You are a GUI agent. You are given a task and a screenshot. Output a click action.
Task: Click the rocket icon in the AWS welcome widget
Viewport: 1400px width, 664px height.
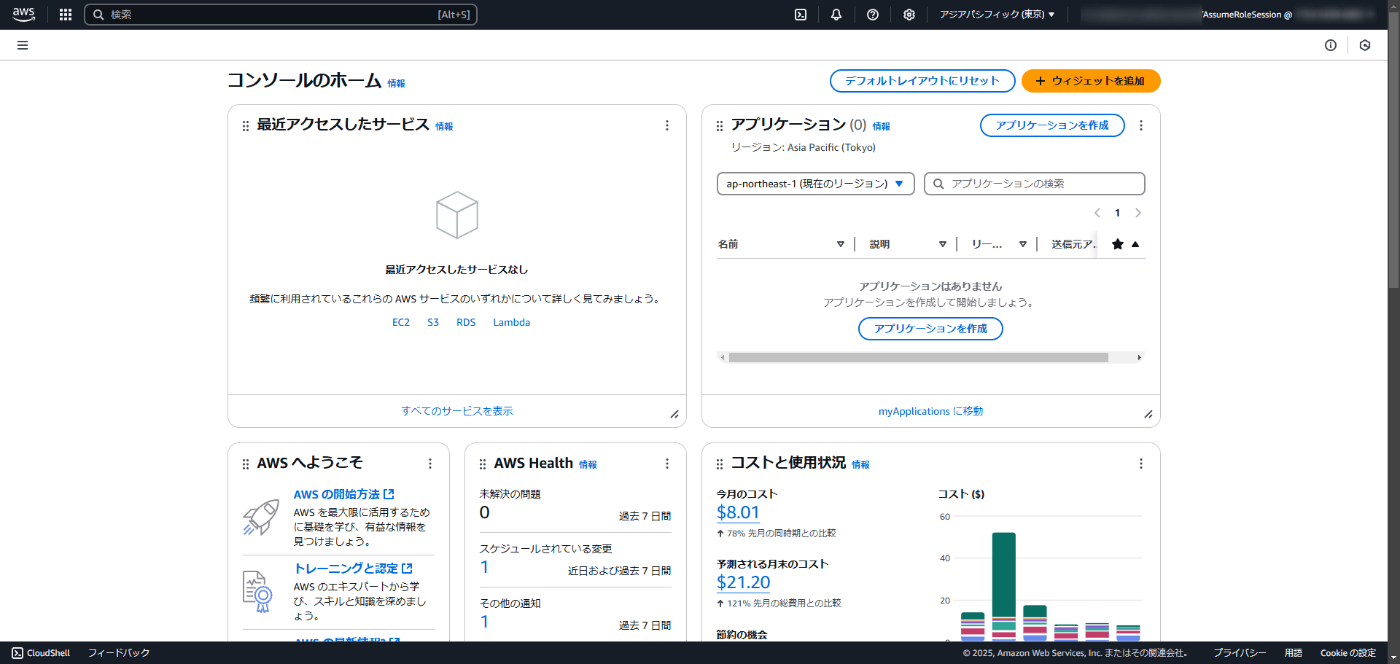[261, 517]
